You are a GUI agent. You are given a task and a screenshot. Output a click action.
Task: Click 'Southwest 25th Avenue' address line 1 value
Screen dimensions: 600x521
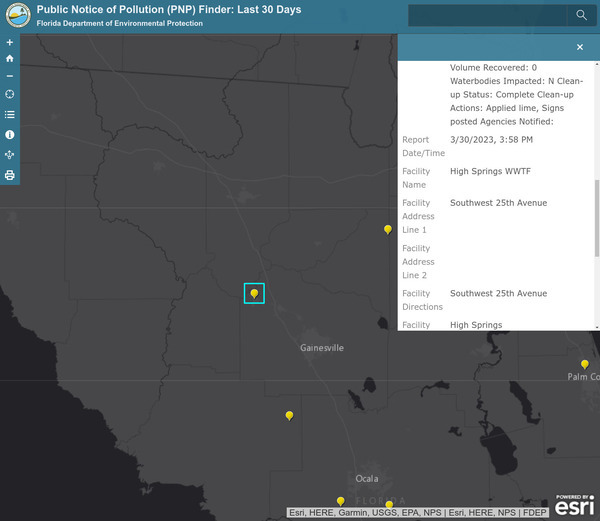click(x=498, y=203)
